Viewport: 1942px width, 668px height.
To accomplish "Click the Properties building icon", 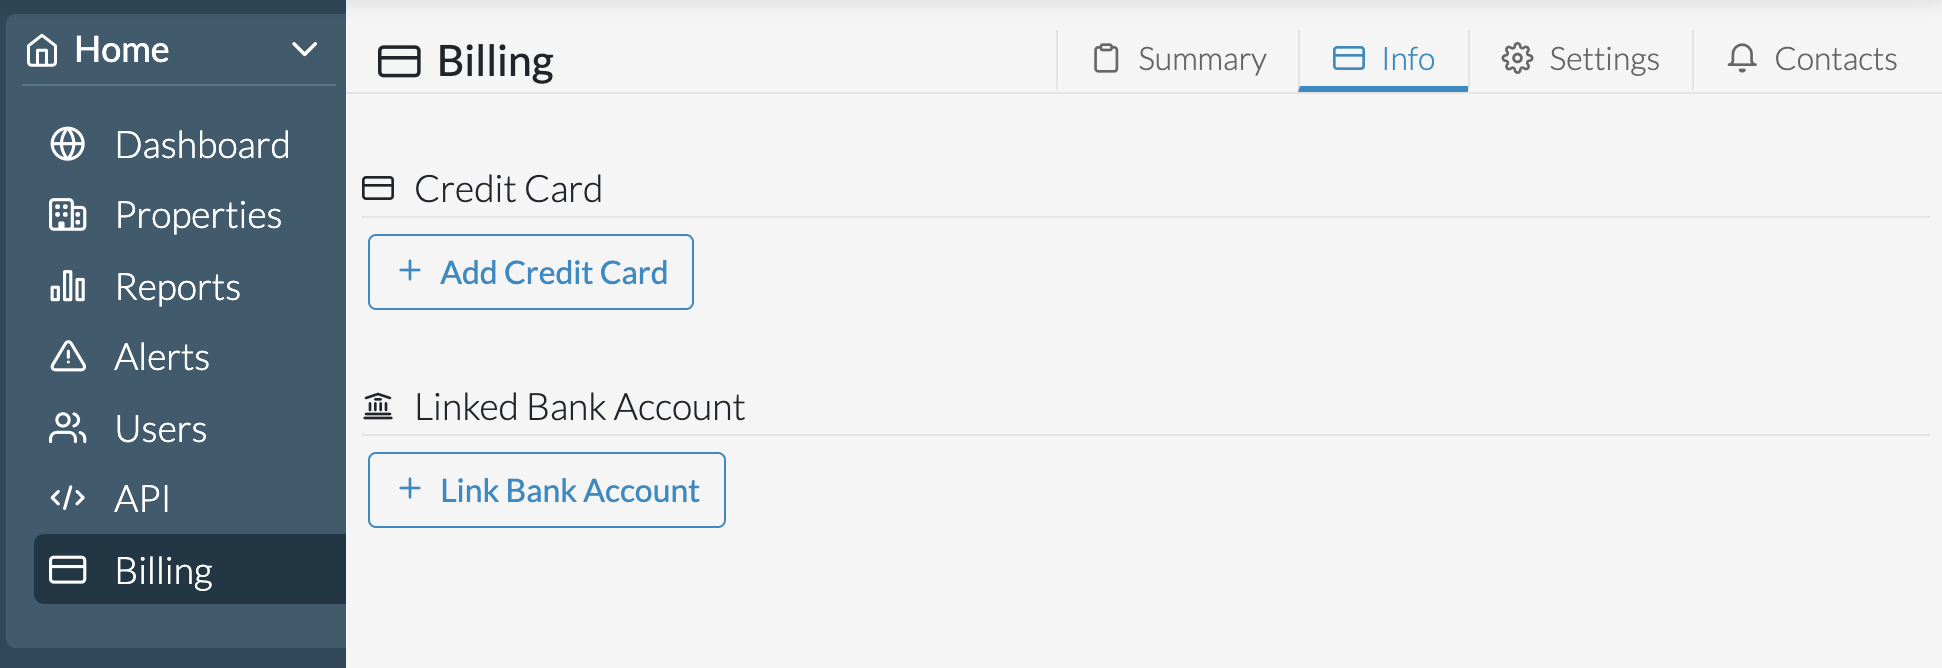I will click(x=67, y=215).
